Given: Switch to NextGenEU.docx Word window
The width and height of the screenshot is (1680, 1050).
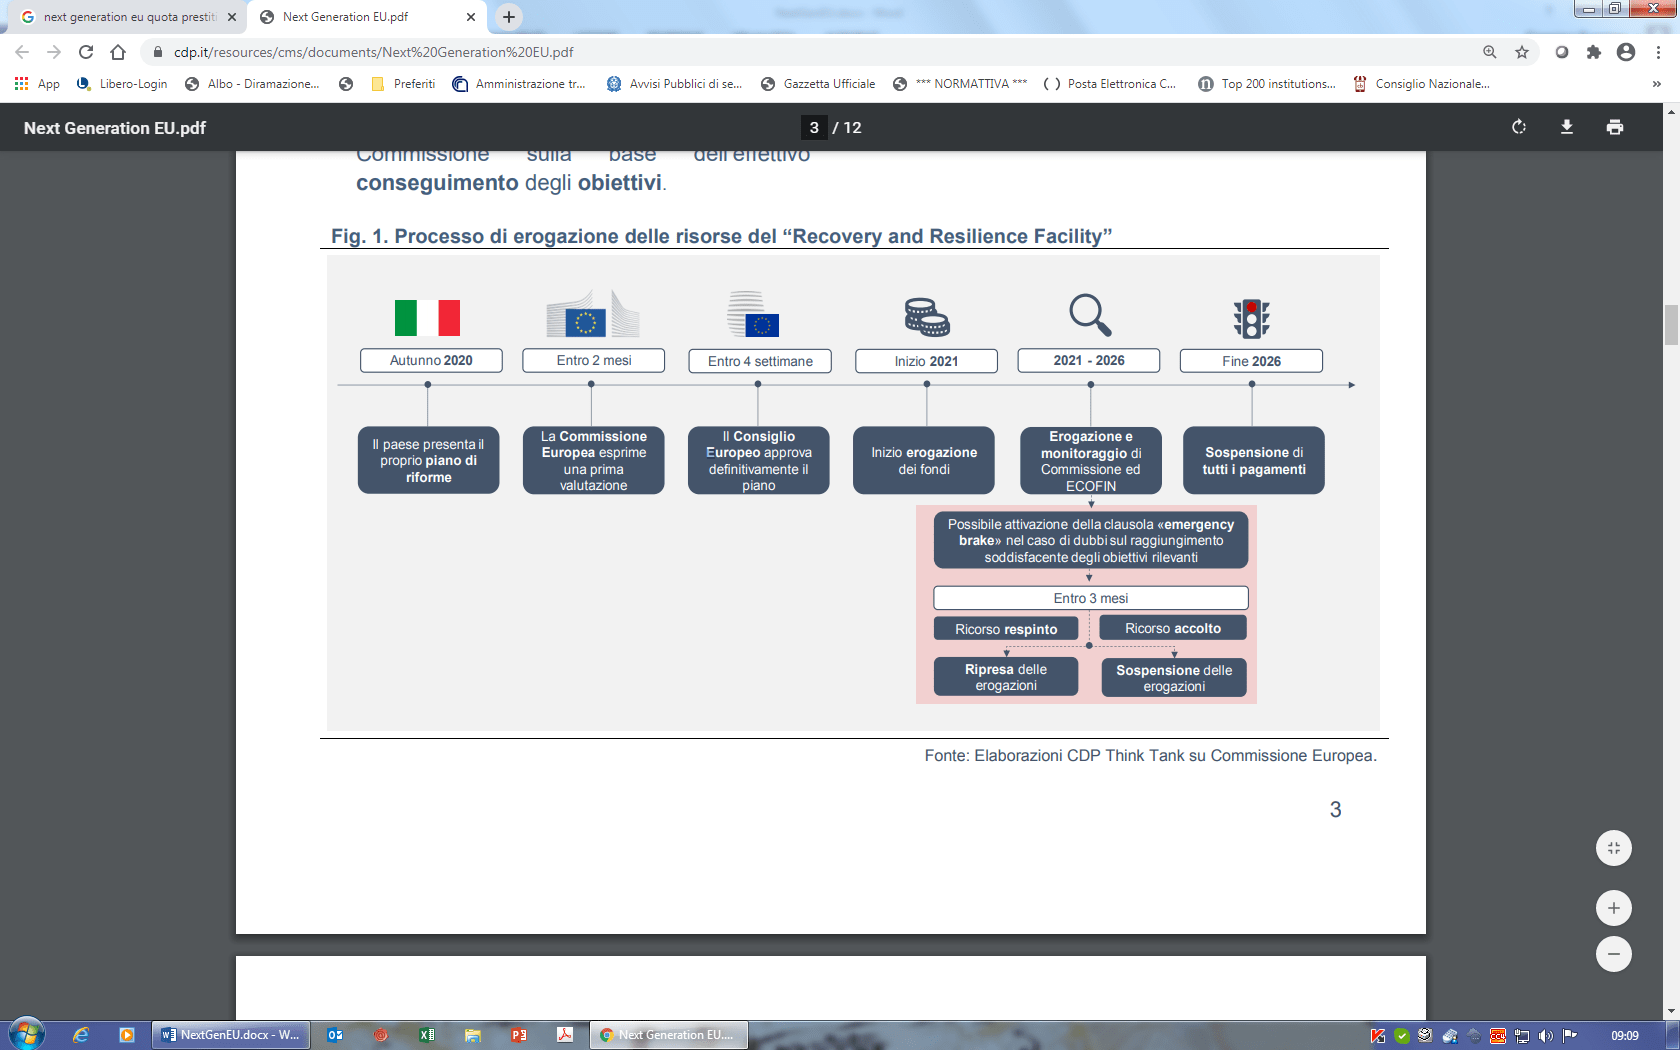Looking at the screenshot, I should pos(231,1035).
